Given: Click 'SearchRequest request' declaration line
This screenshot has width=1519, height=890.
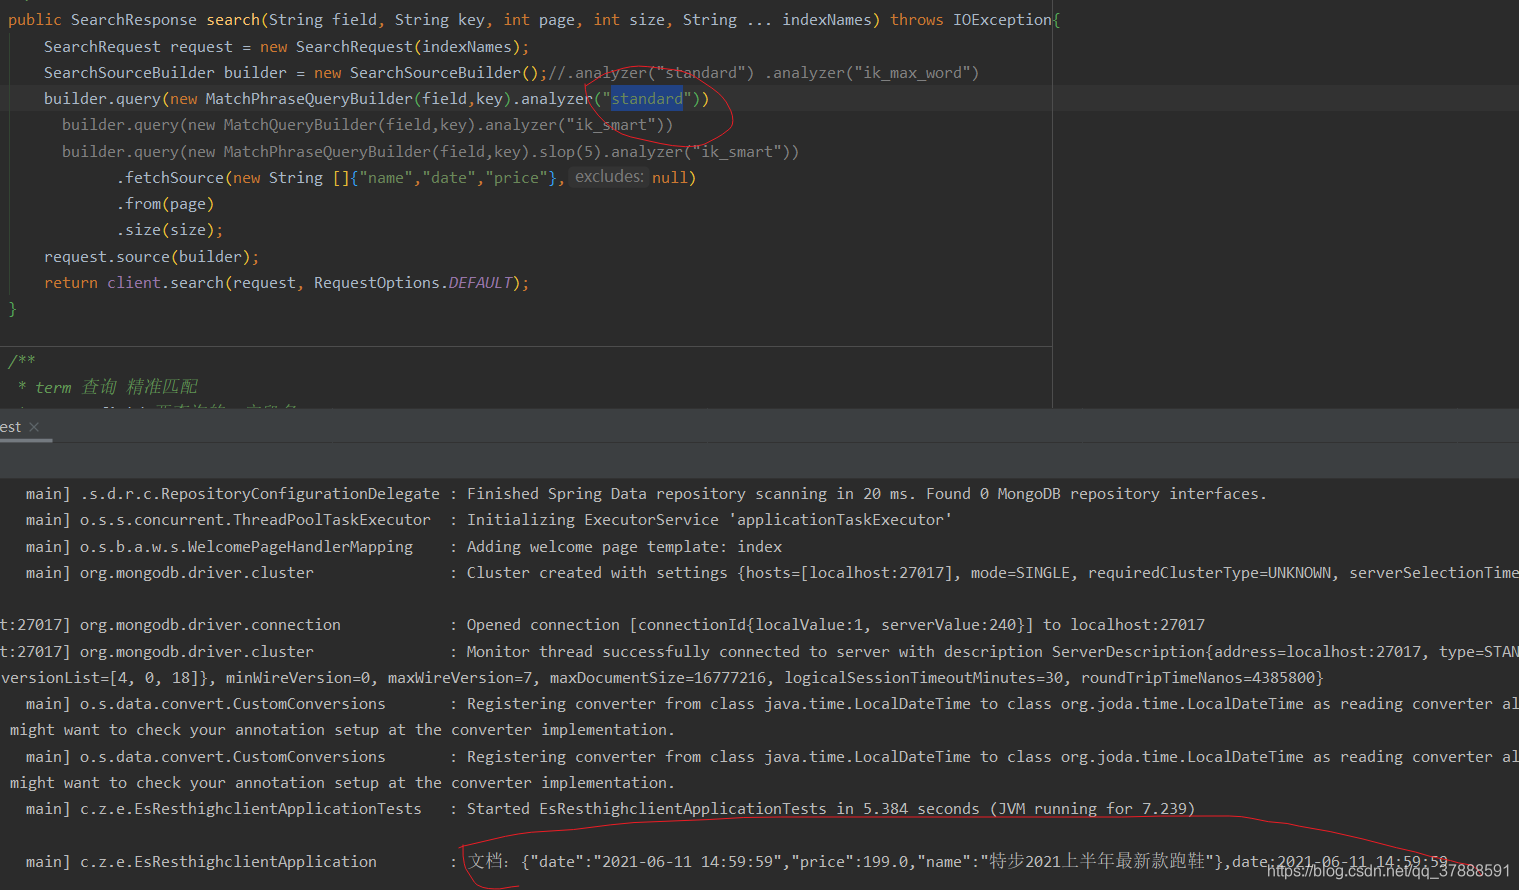Looking at the screenshot, I should click(x=286, y=47).
